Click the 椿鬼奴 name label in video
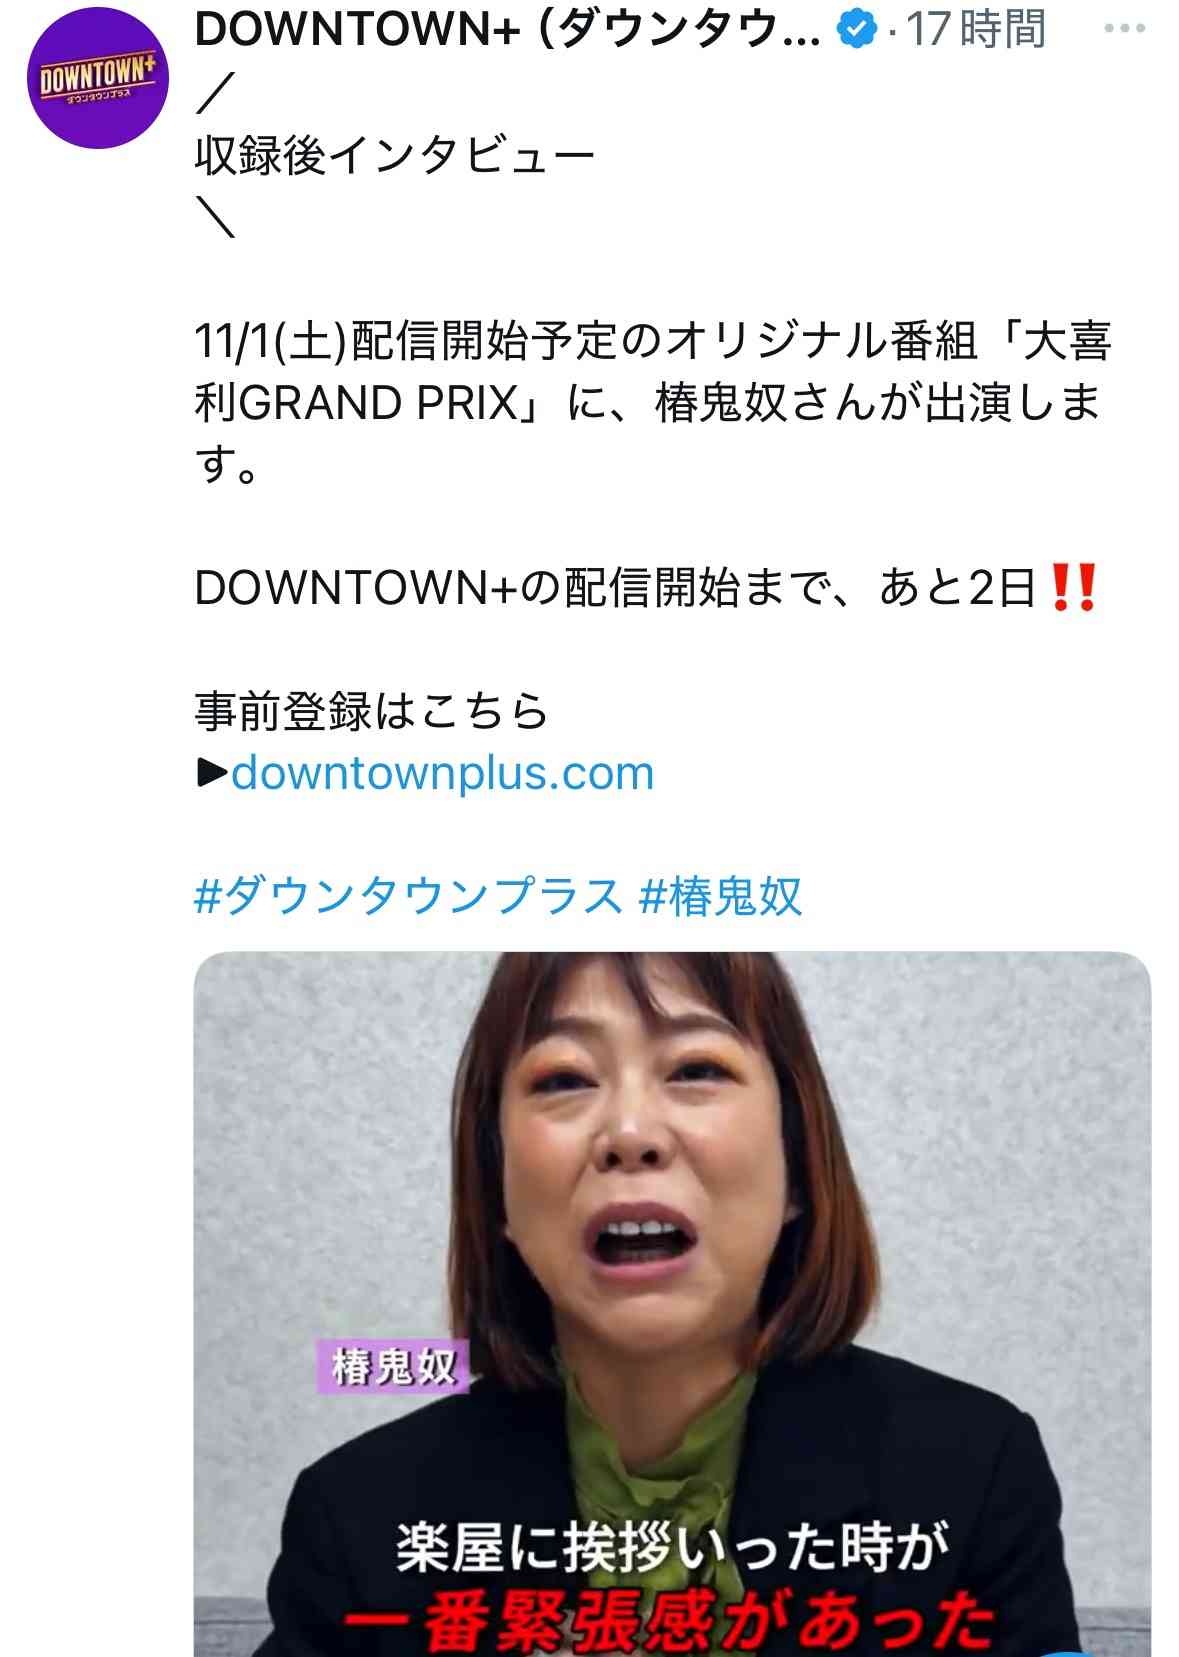 click(x=394, y=1366)
